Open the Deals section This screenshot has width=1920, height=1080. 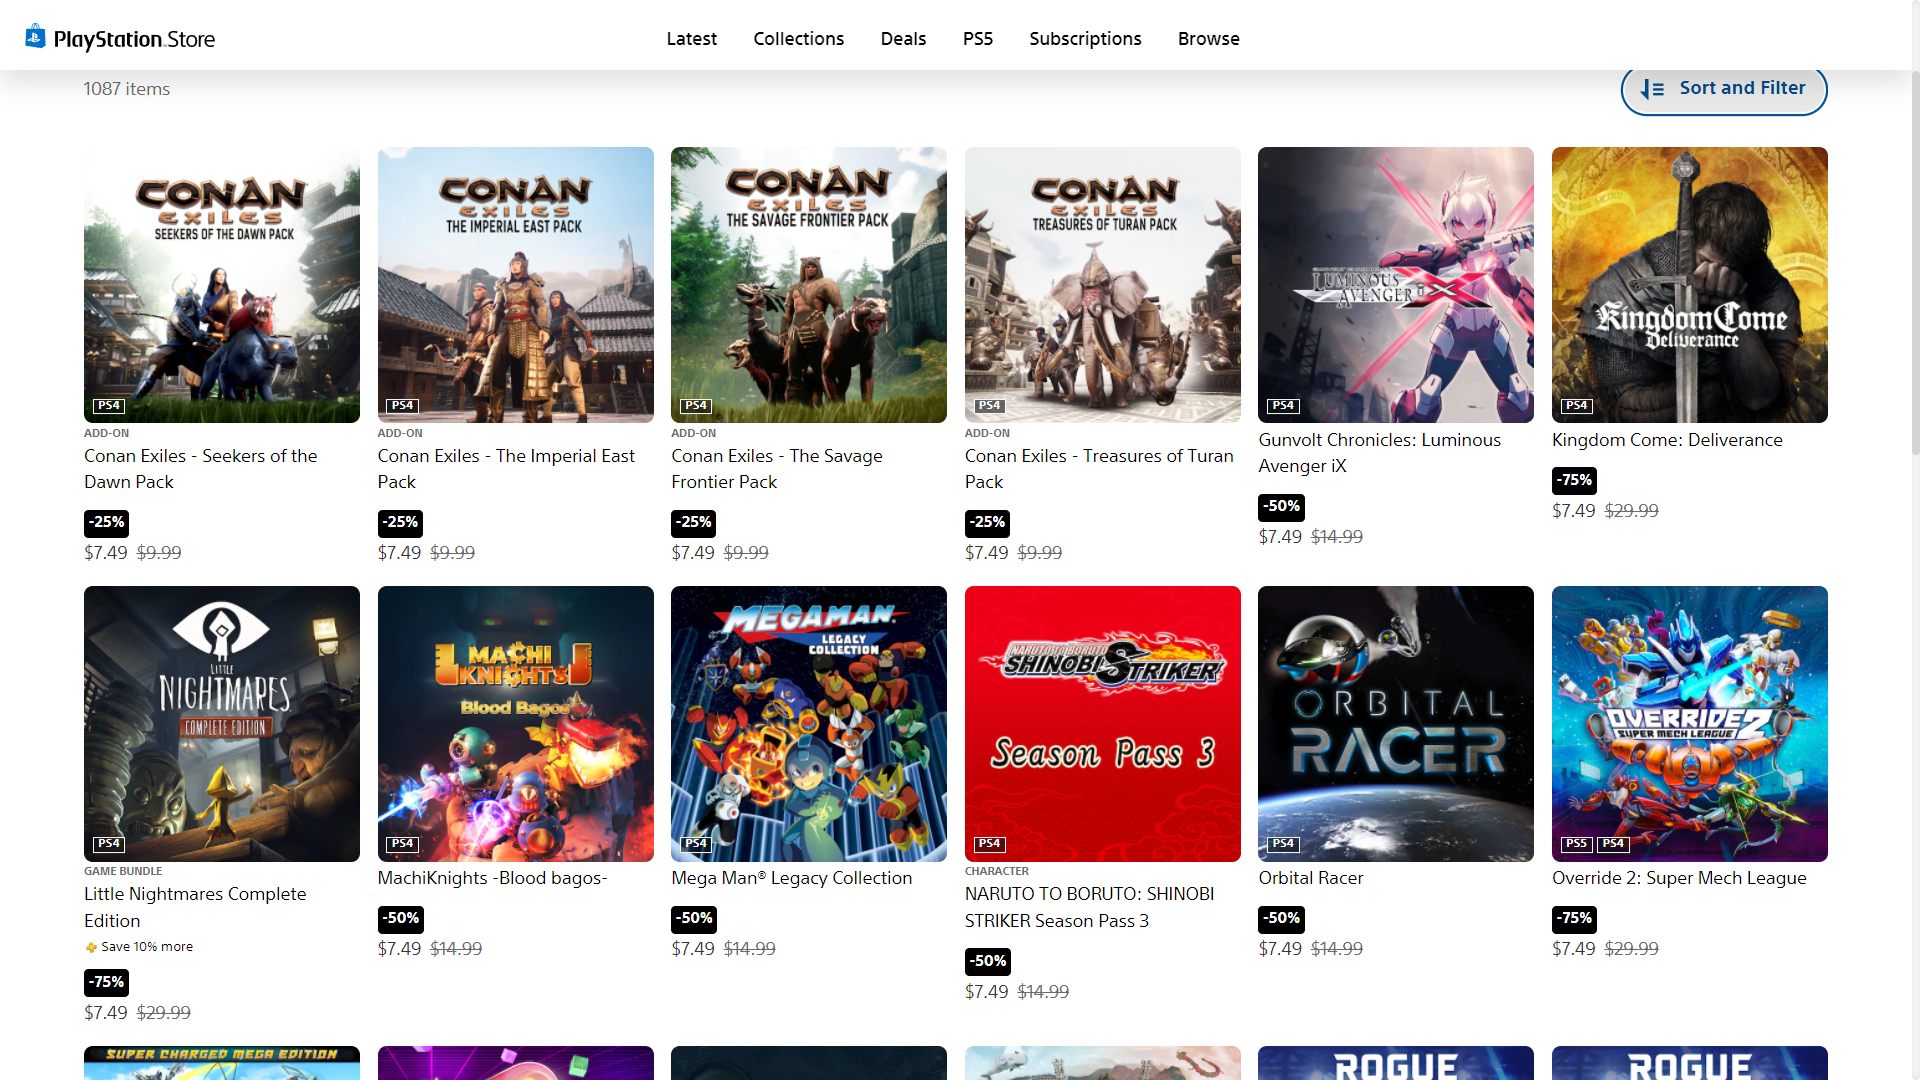point(903,38)
